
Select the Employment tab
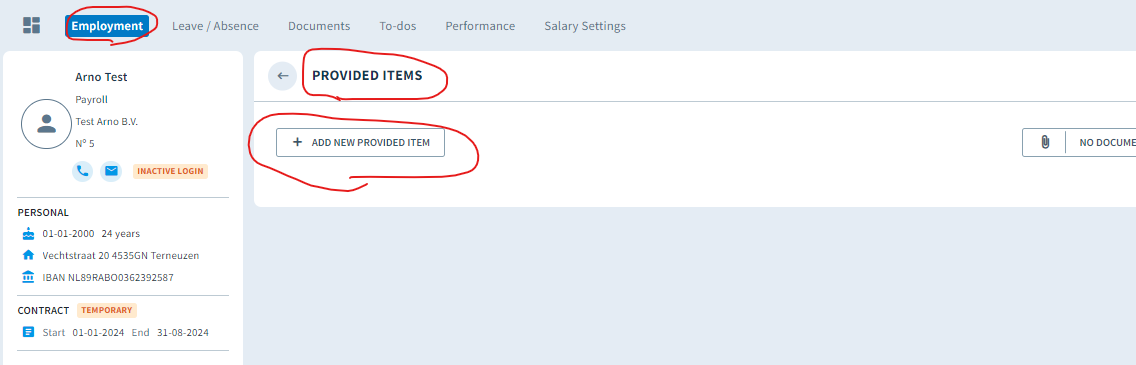[107, 26]
